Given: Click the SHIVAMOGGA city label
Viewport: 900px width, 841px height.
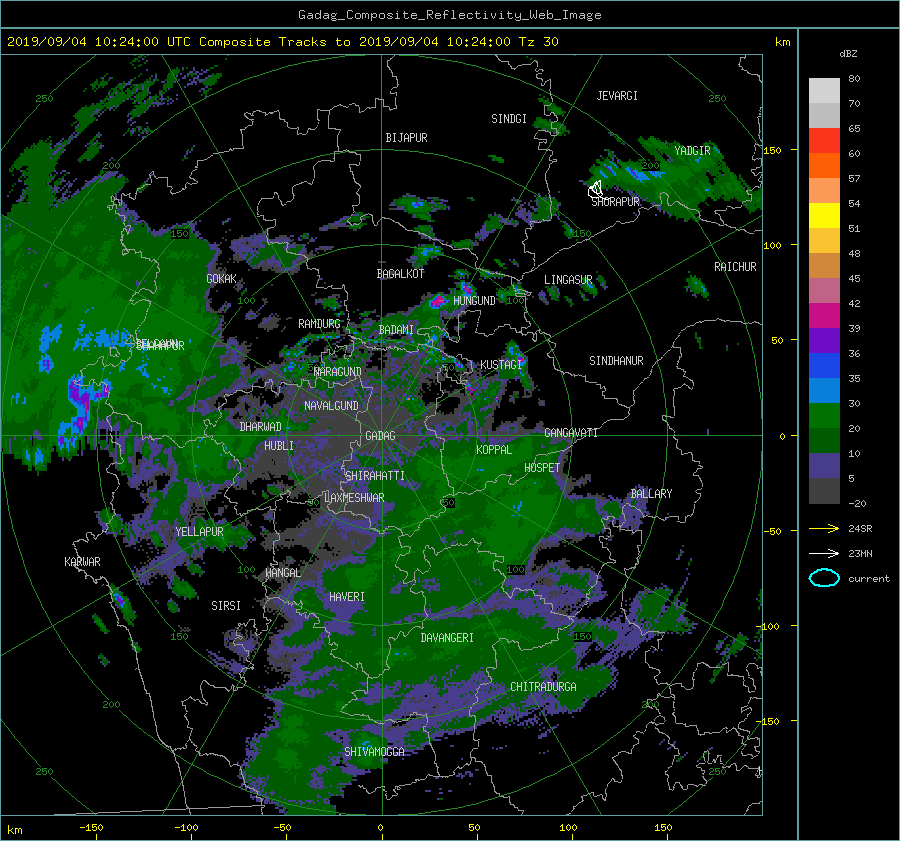Looking at the screenshot, I should point(374,752).
